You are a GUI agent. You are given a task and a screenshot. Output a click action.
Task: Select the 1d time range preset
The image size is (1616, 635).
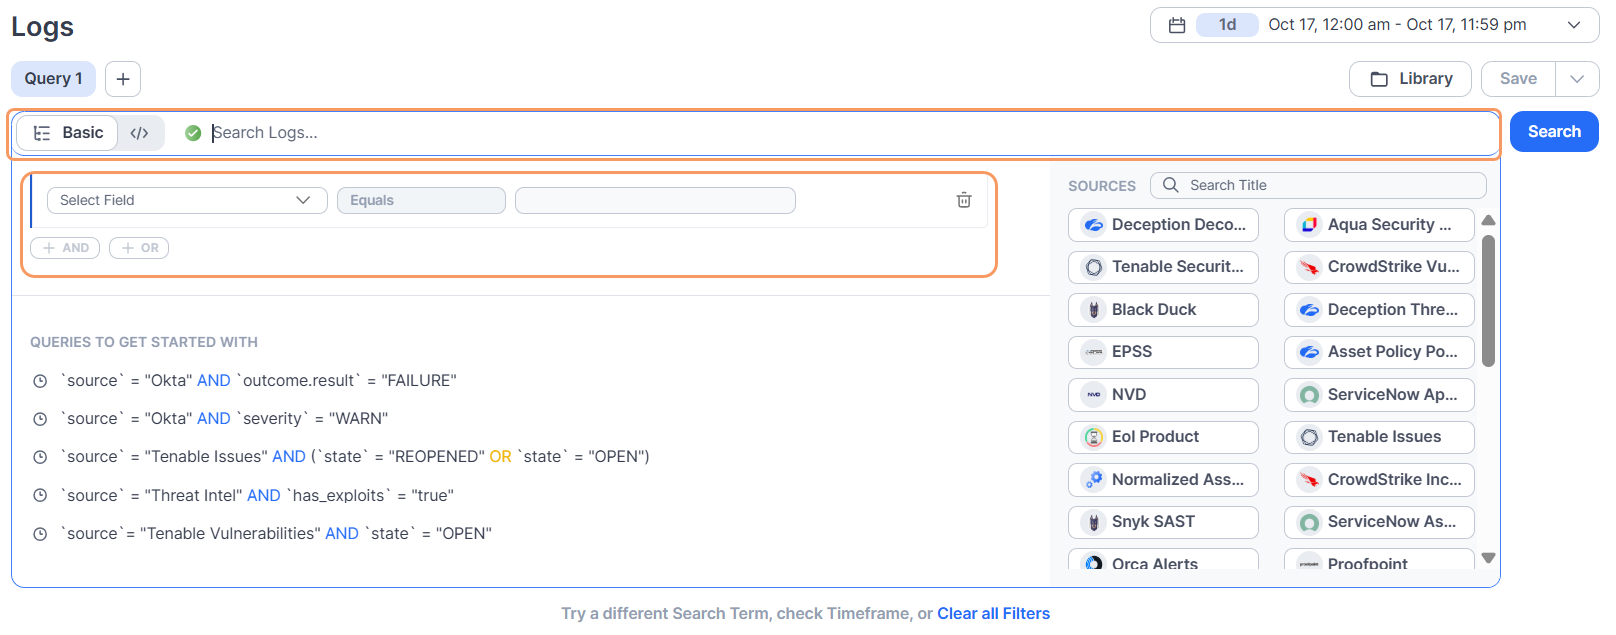coord(1227,25)
